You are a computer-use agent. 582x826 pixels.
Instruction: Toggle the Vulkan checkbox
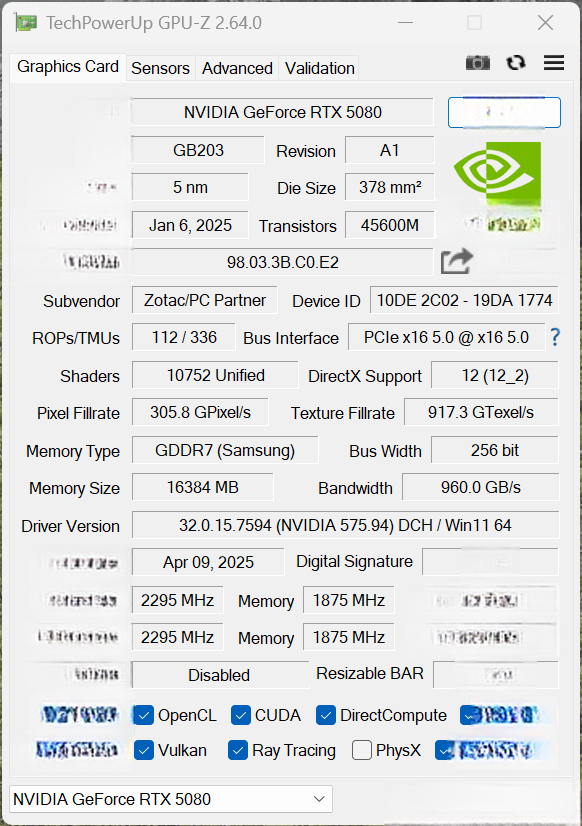coord(143,750)
